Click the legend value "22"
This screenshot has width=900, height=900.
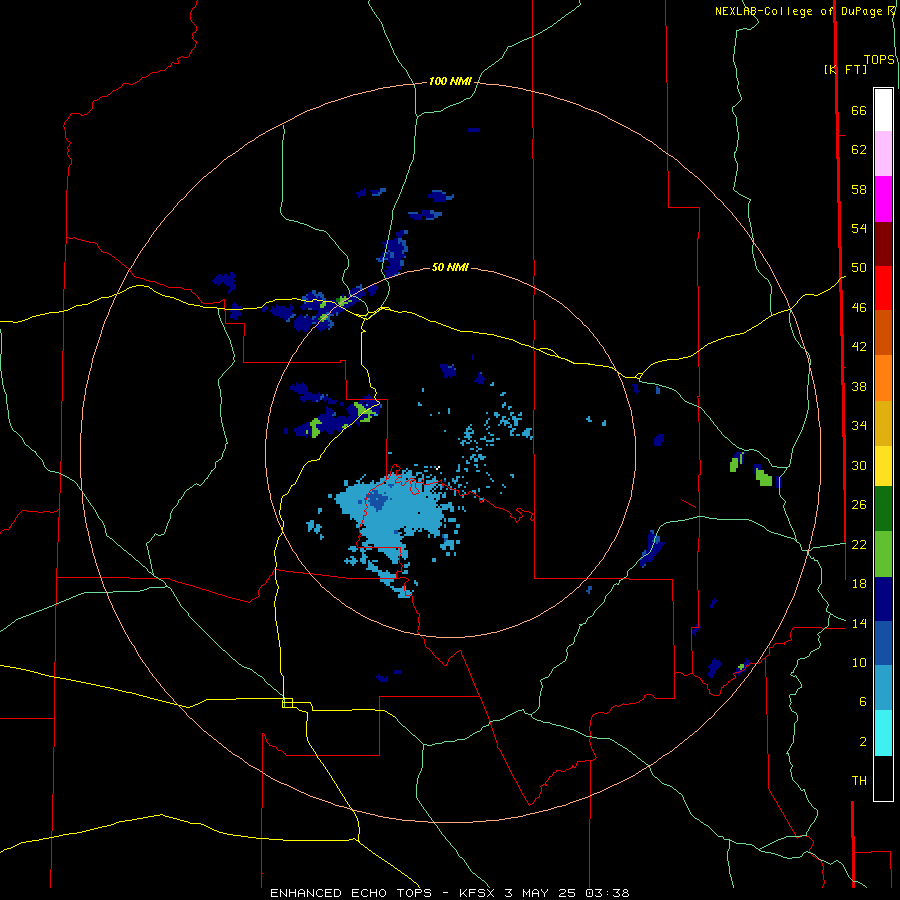(x=859, y=544)
